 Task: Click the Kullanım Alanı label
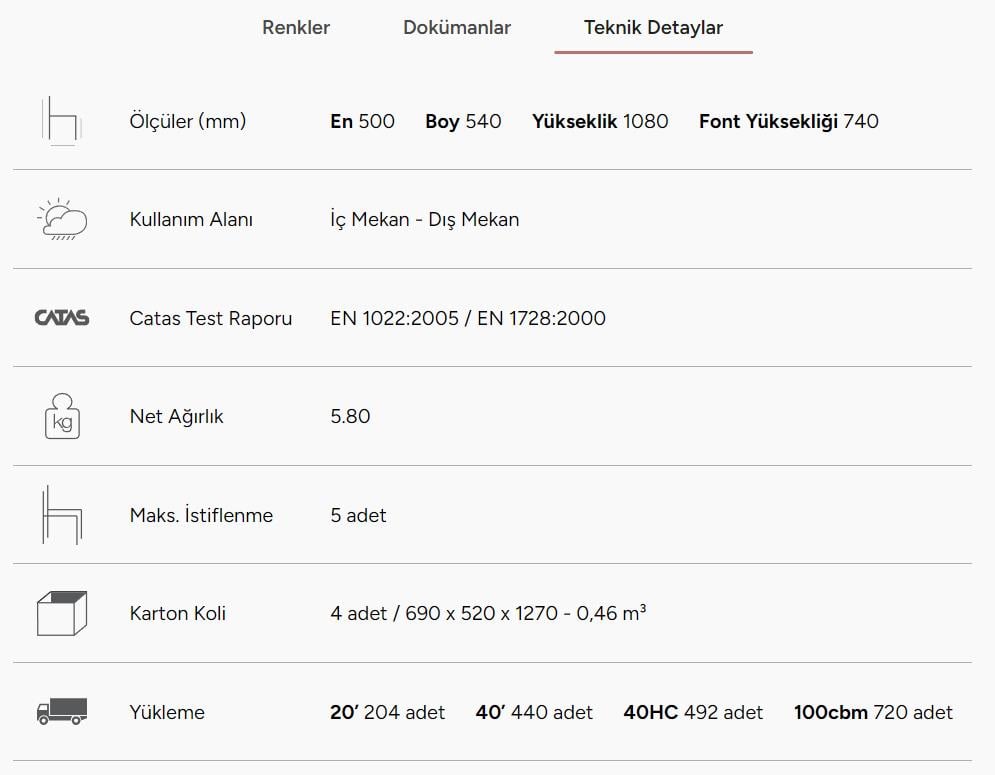(x=191, y=220)
